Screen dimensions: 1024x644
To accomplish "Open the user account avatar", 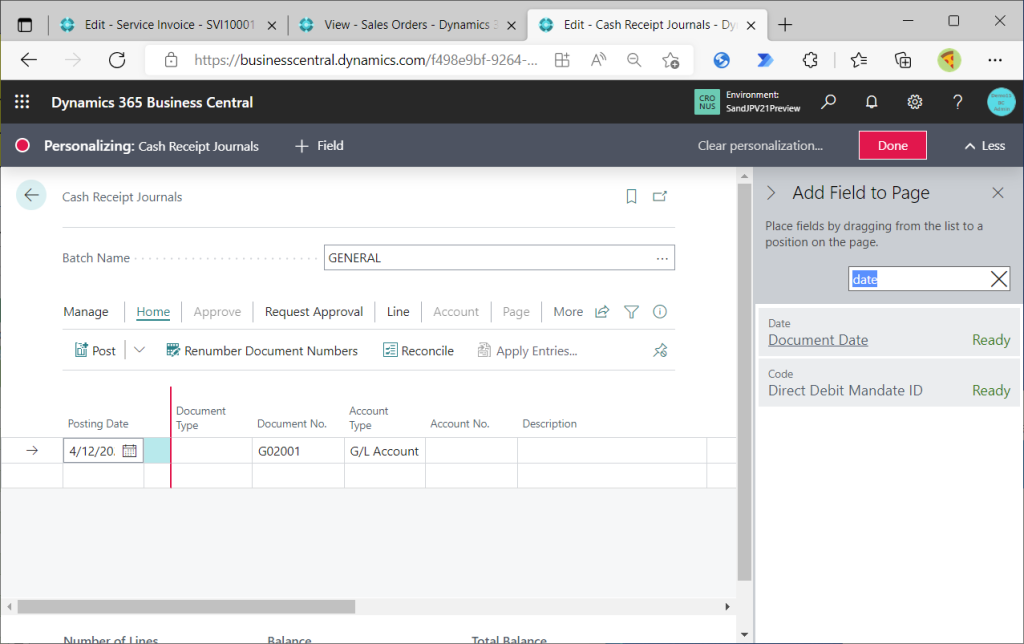I will 1000,102.
